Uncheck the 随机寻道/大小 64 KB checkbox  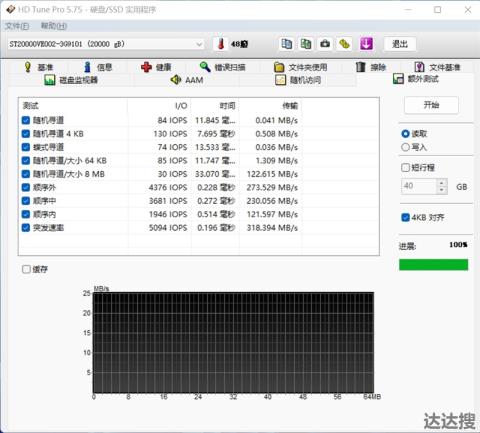pyautogui.click(x=26, y=161)
